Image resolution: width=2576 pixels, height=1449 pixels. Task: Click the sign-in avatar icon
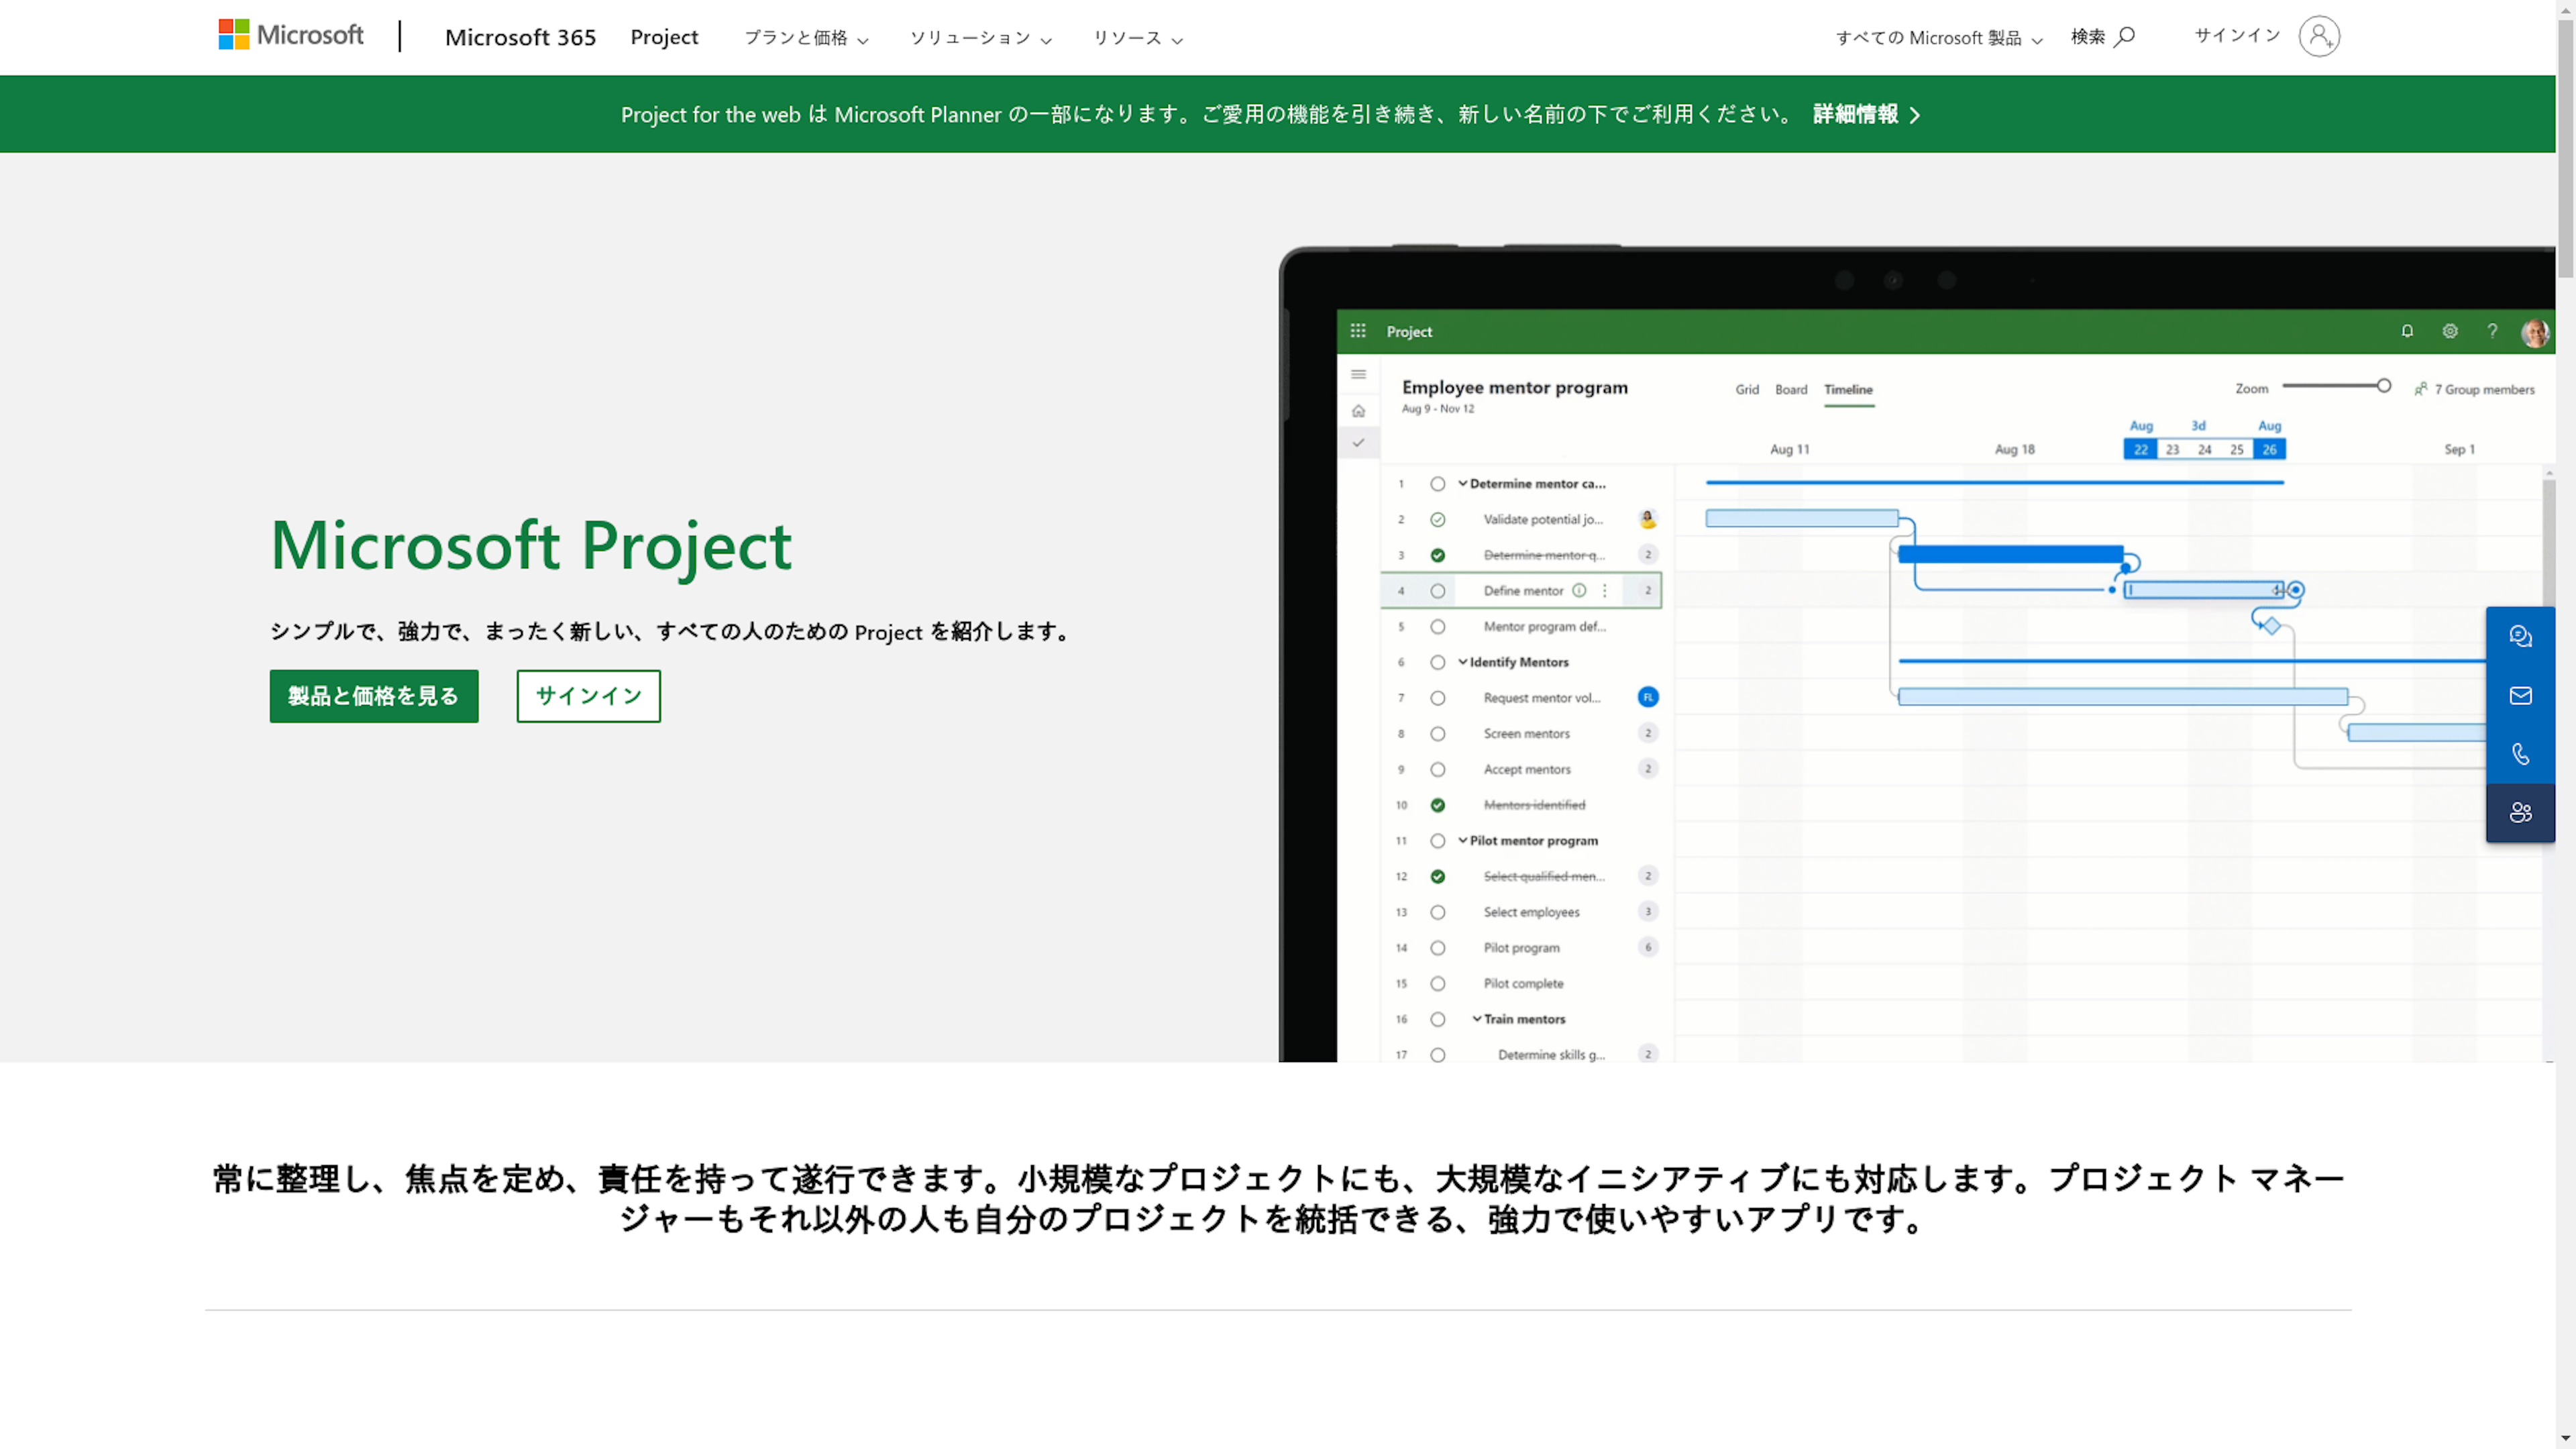[2319, 37]
